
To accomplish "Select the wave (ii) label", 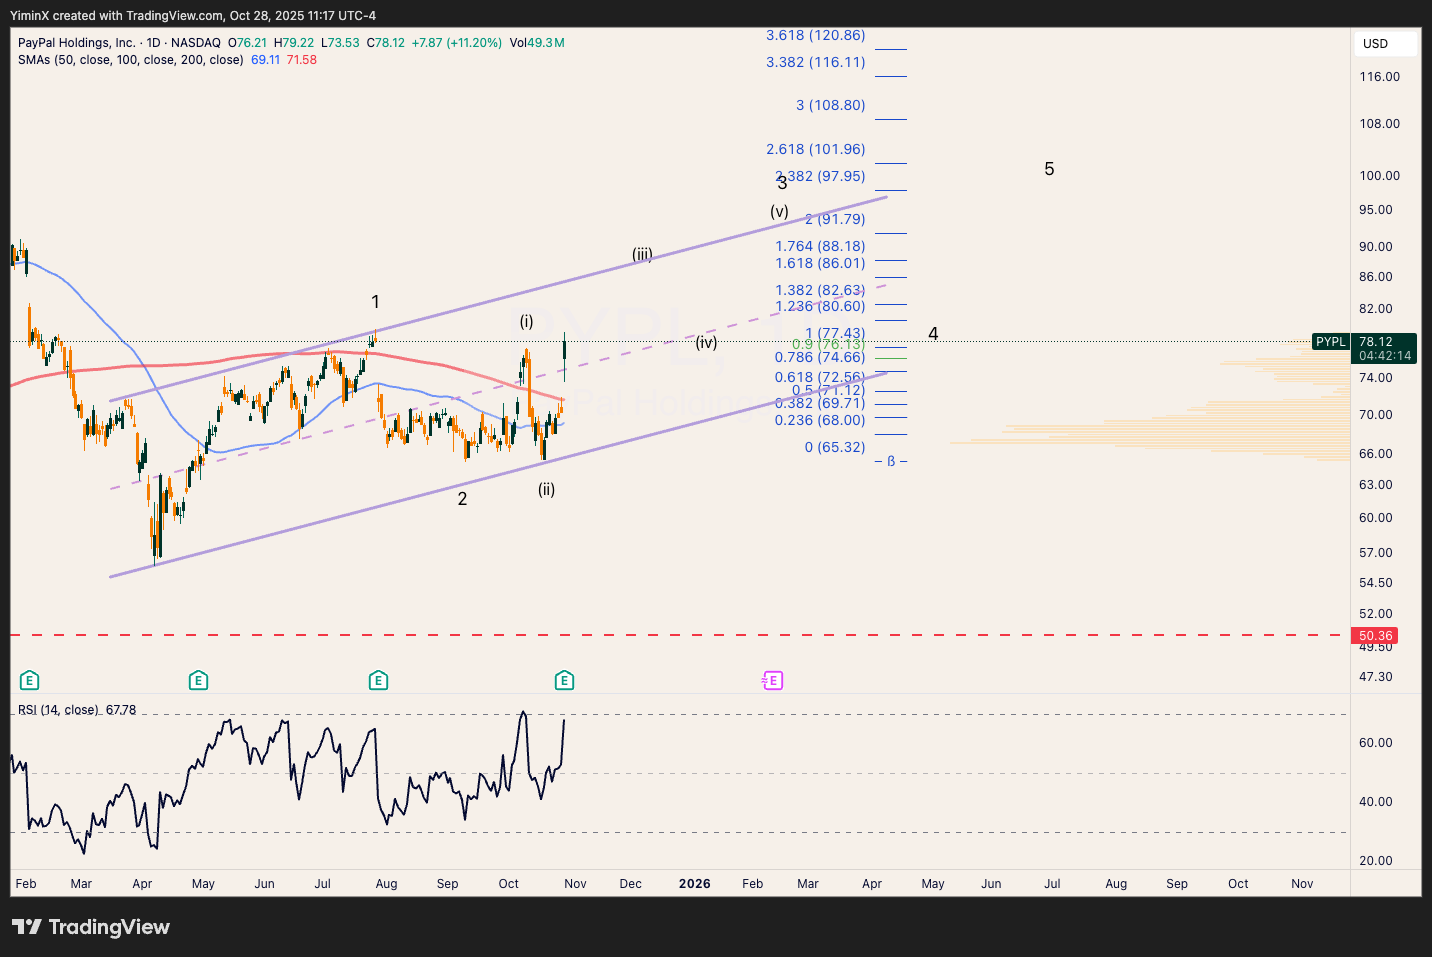I will point(547,489).
